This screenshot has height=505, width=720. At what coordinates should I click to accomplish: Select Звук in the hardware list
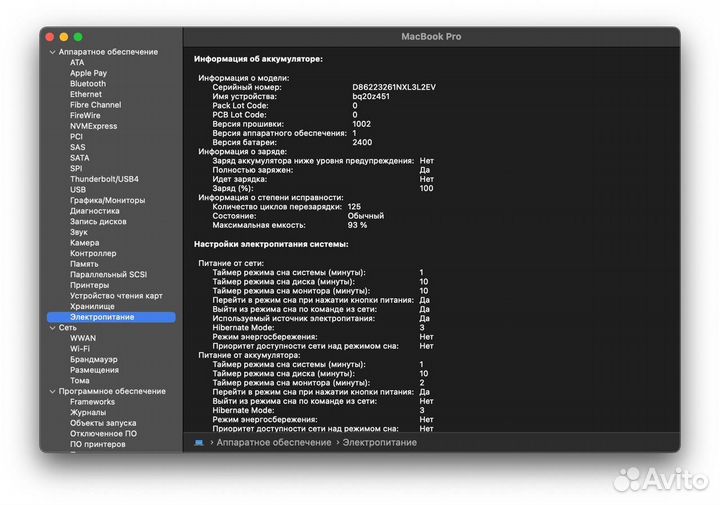(x=79, y=232)
